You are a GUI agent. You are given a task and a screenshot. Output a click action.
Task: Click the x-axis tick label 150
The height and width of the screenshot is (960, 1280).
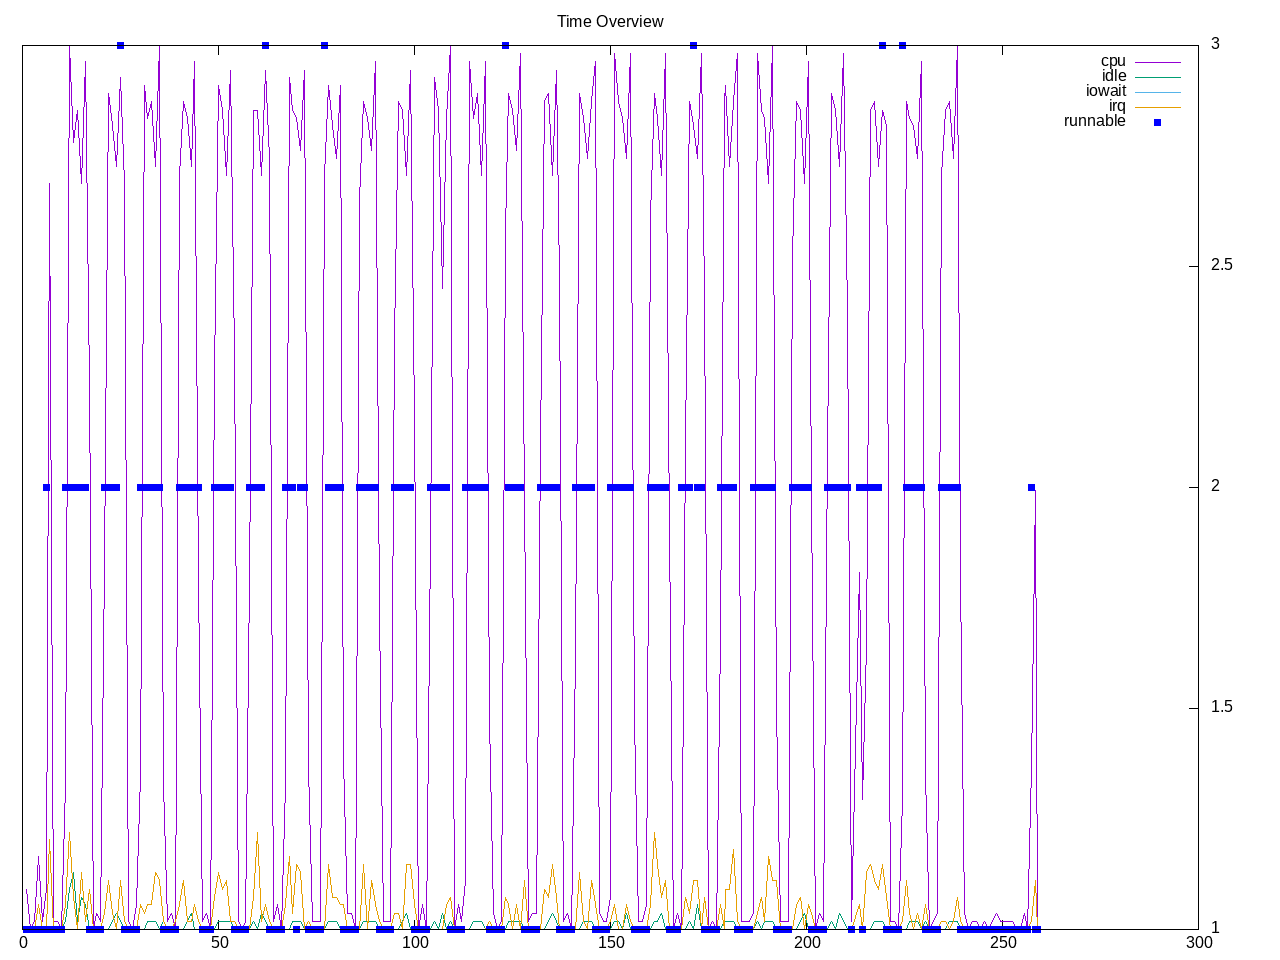coord(610,943)
